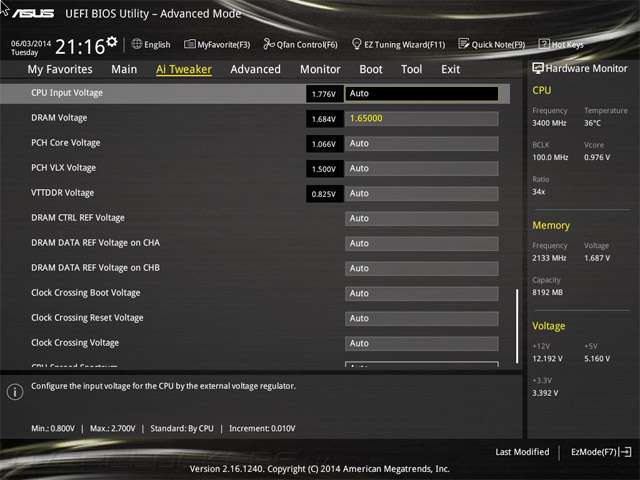Click Clock Crossing Boot Voltage Auto field
This screenshot has height=480, width=640.
[422, 293]
